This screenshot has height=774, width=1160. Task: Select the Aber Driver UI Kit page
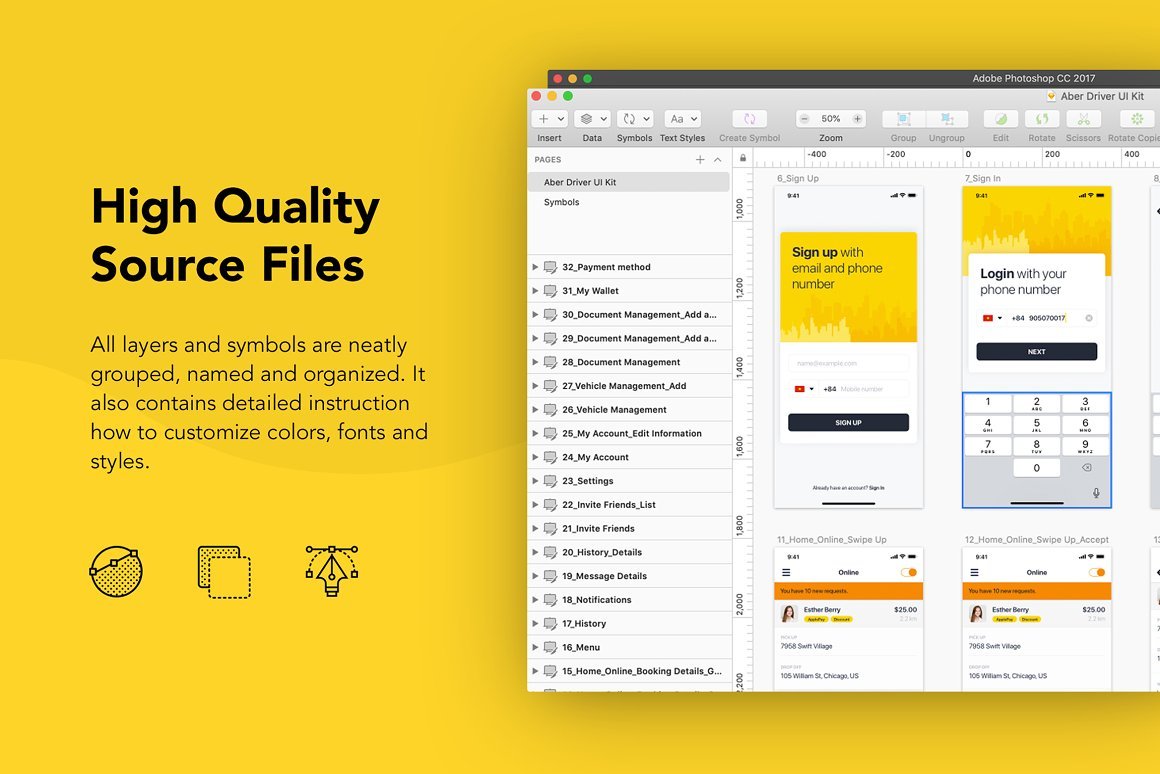(x=580, y=182)
